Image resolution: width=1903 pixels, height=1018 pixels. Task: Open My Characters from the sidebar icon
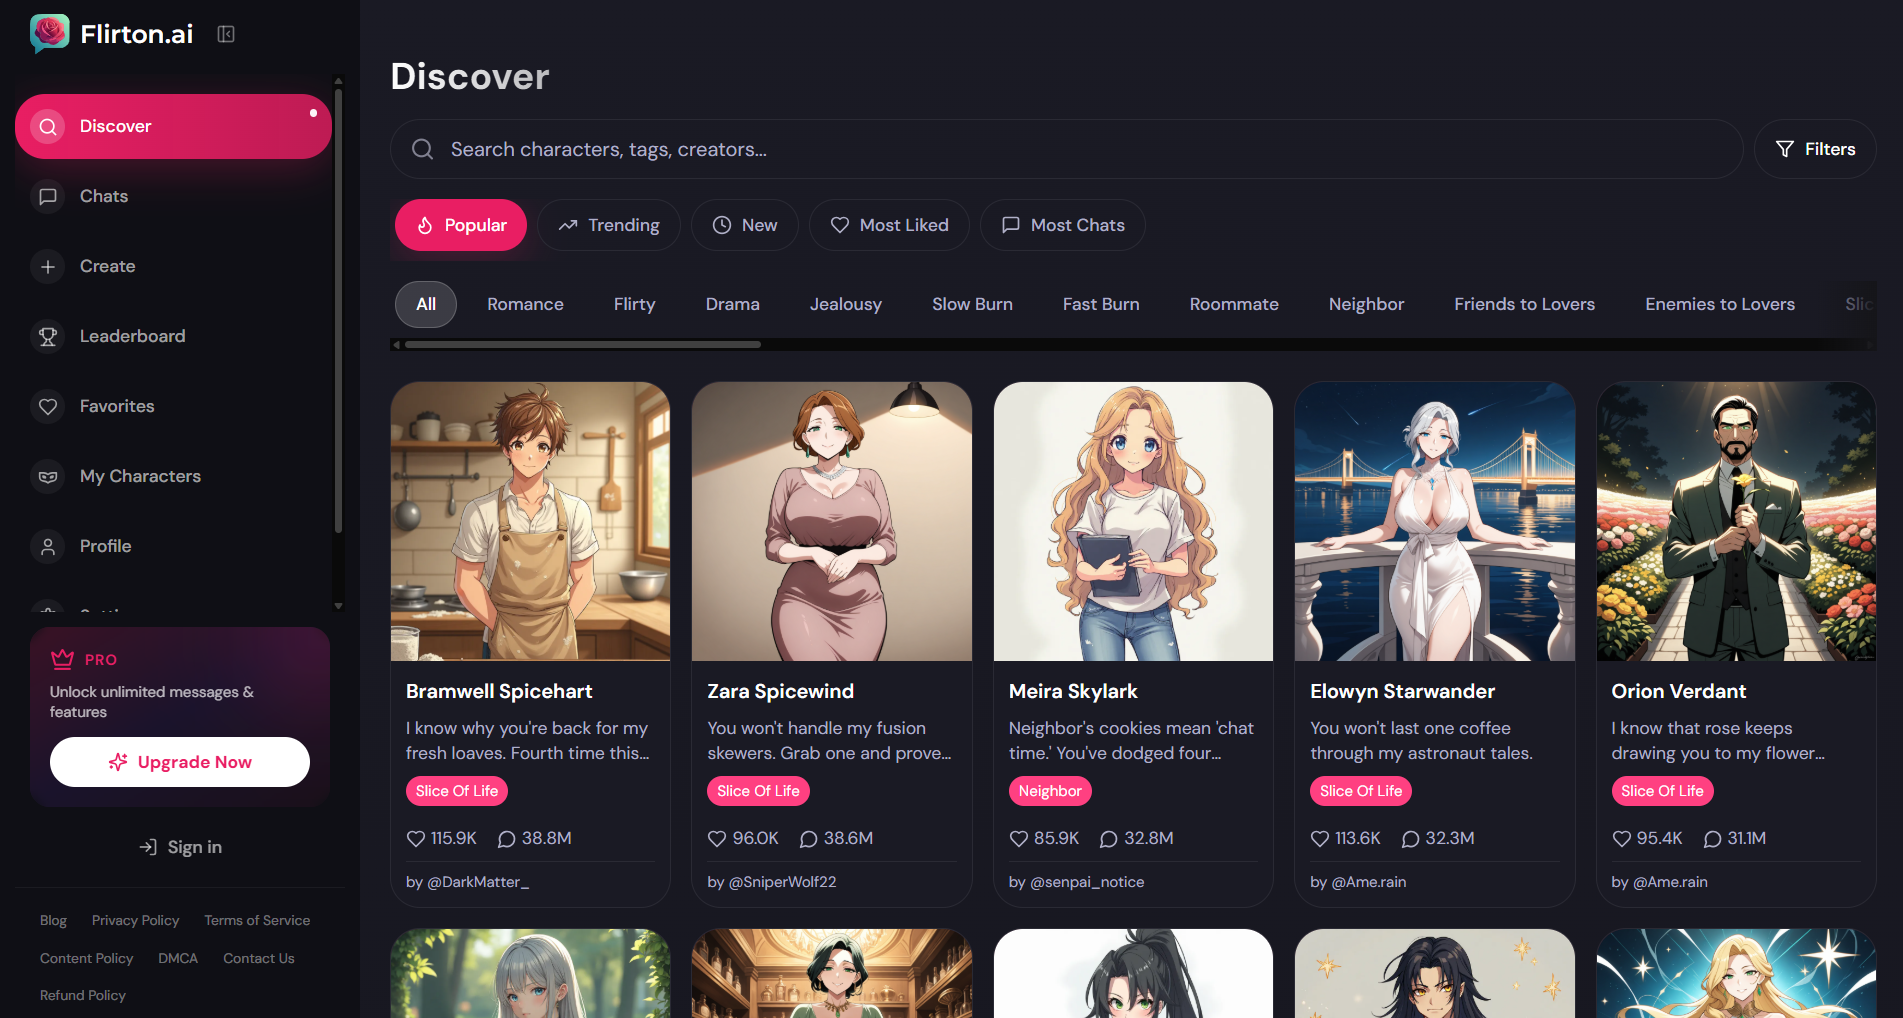(x=47, y=476)
